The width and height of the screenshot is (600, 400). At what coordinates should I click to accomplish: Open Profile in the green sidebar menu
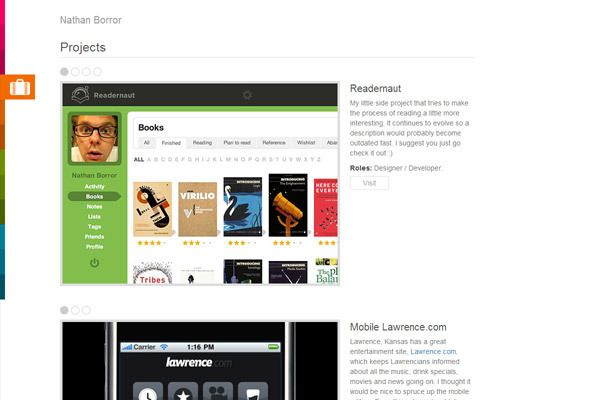[x=95, y=247]
